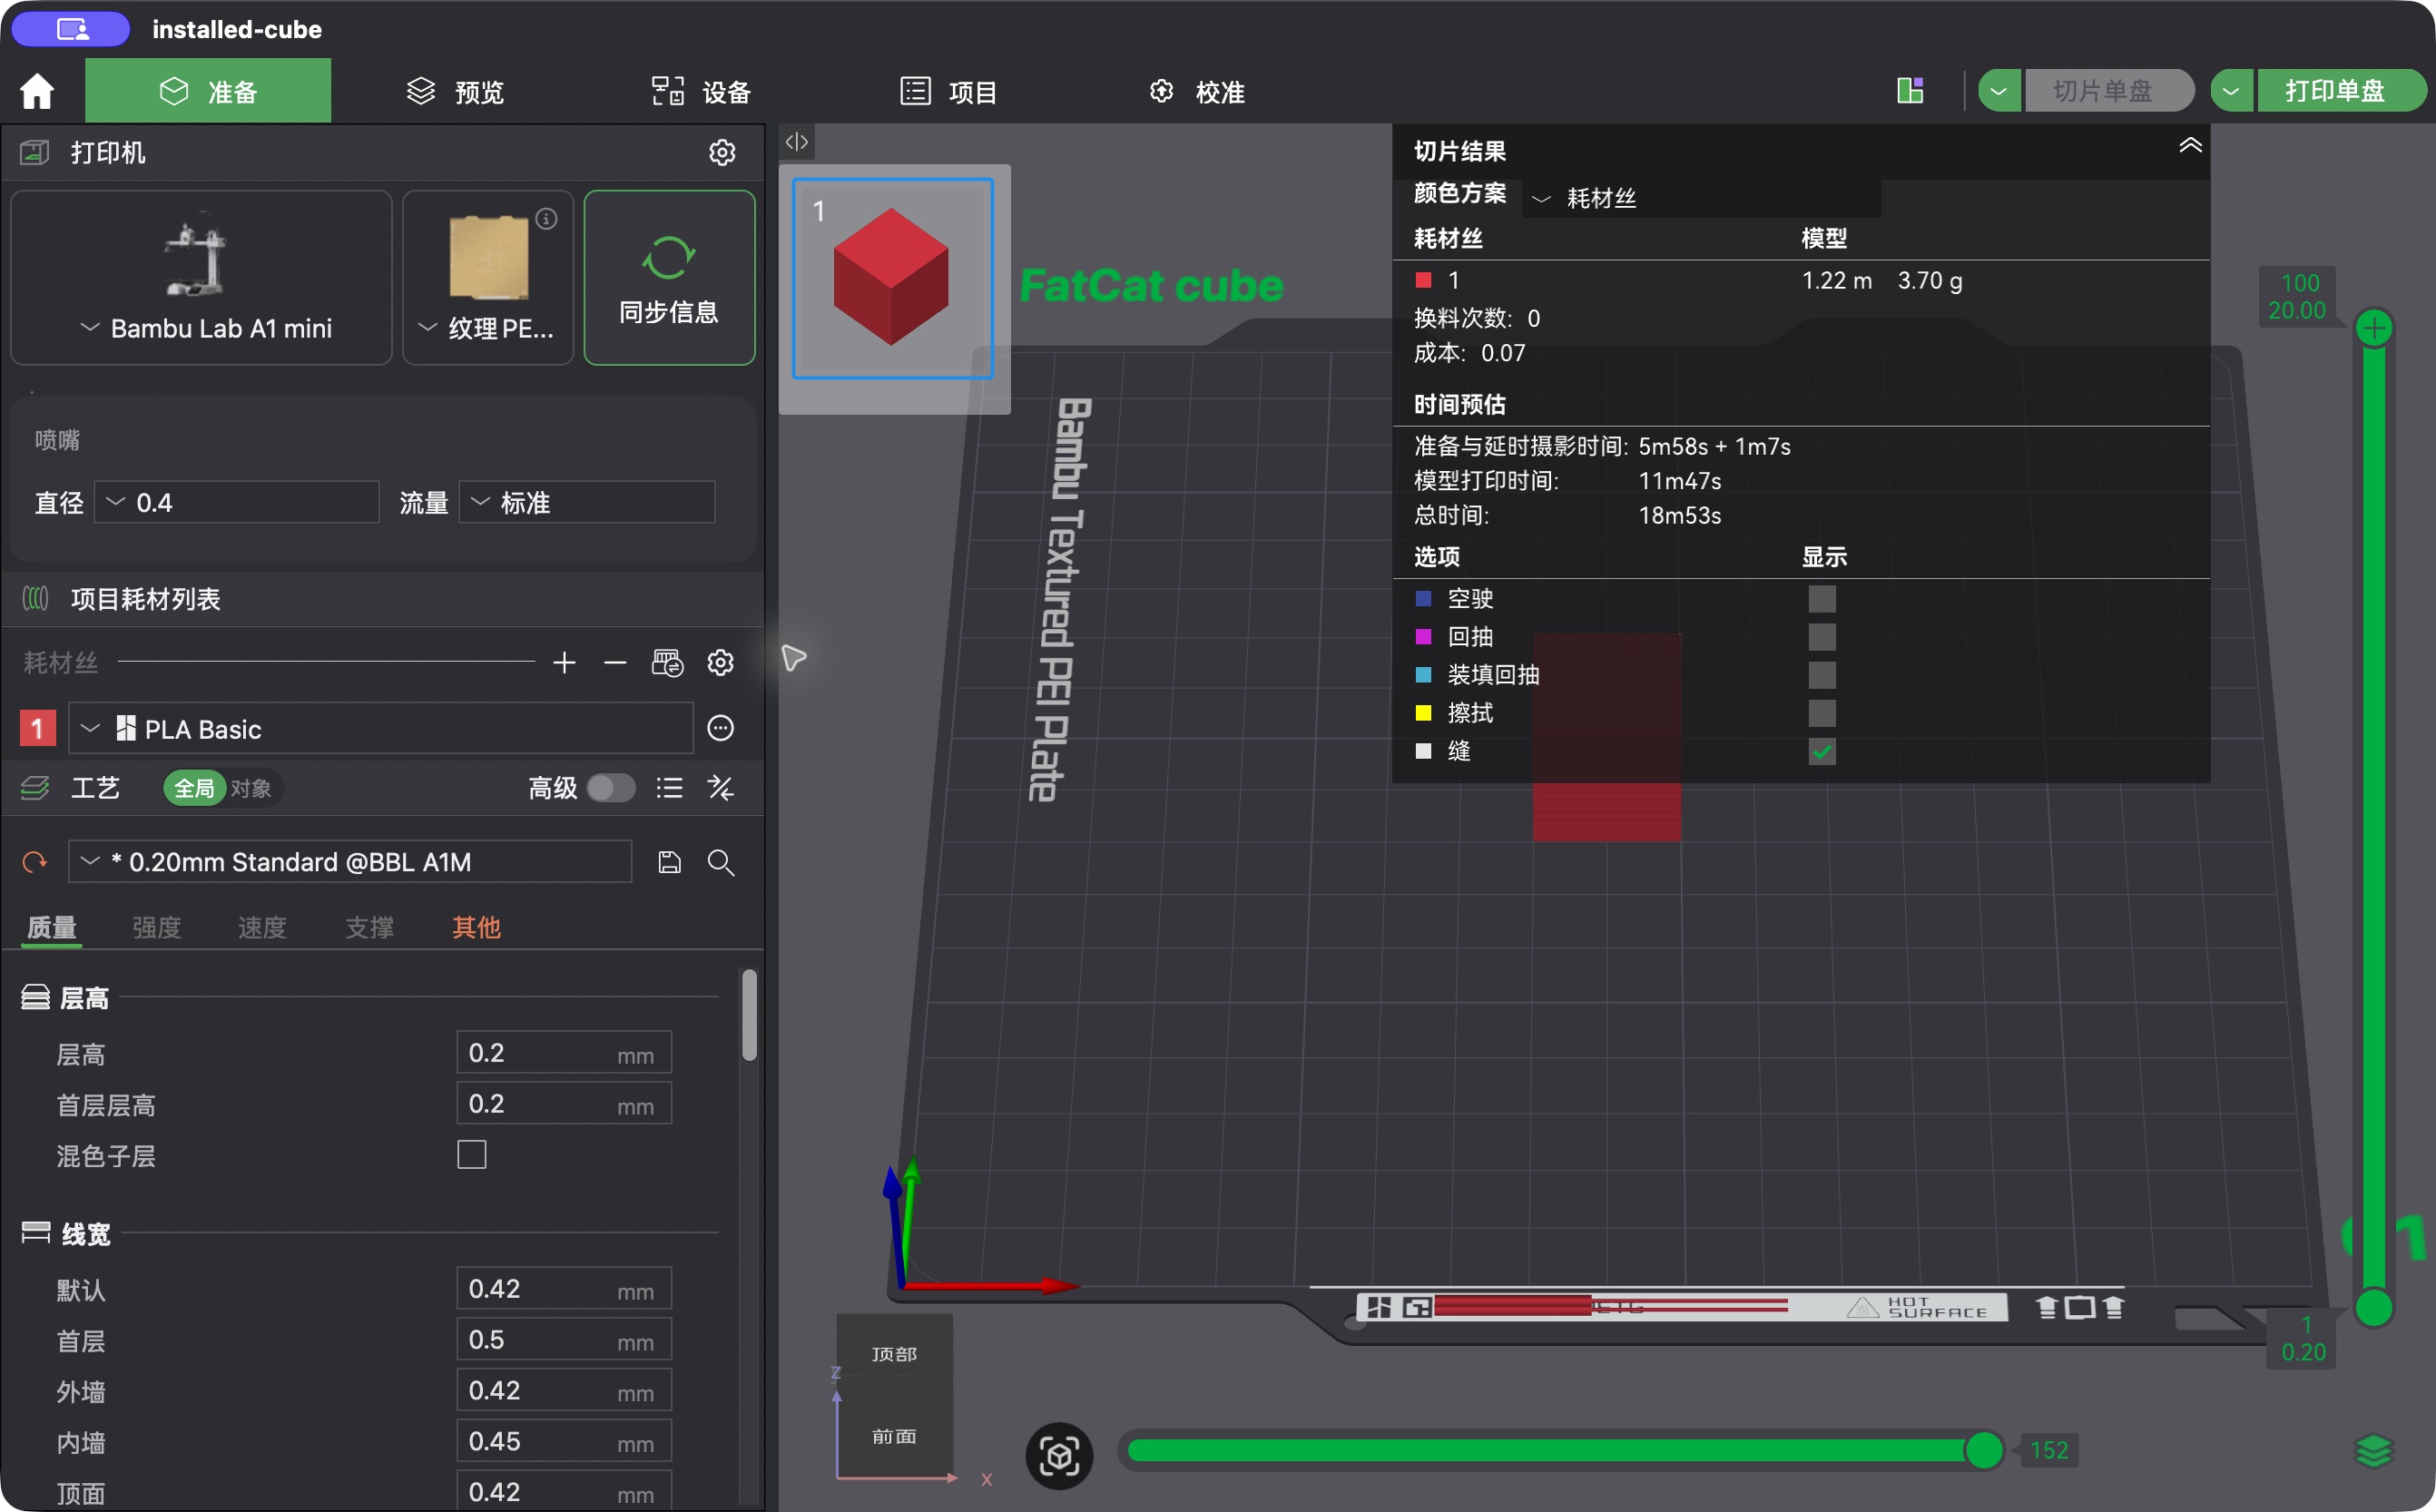The image size is (2436, 1512).
Task: Click the plus on the vertical layer slider
Action: click(x=2373, y=328)
